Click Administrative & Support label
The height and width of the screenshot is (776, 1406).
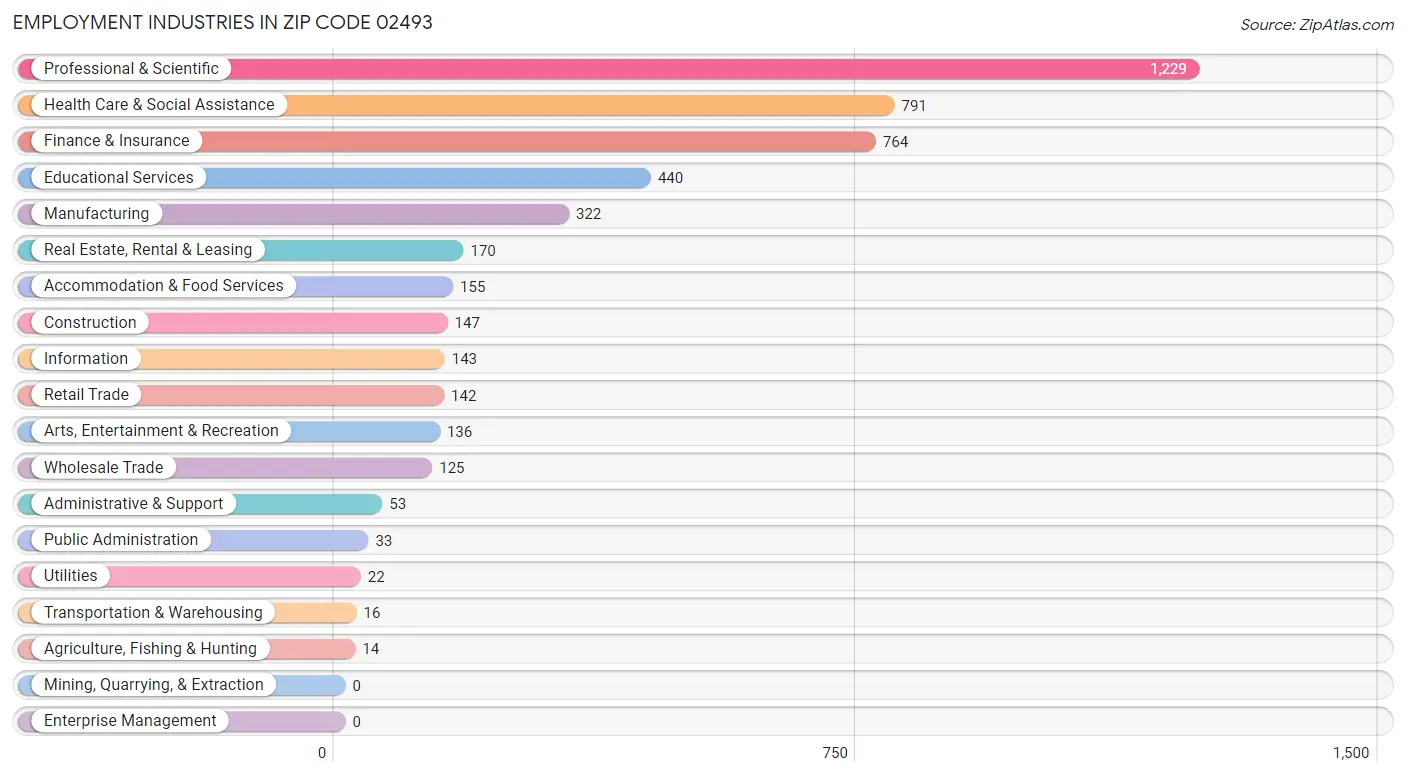133,504
